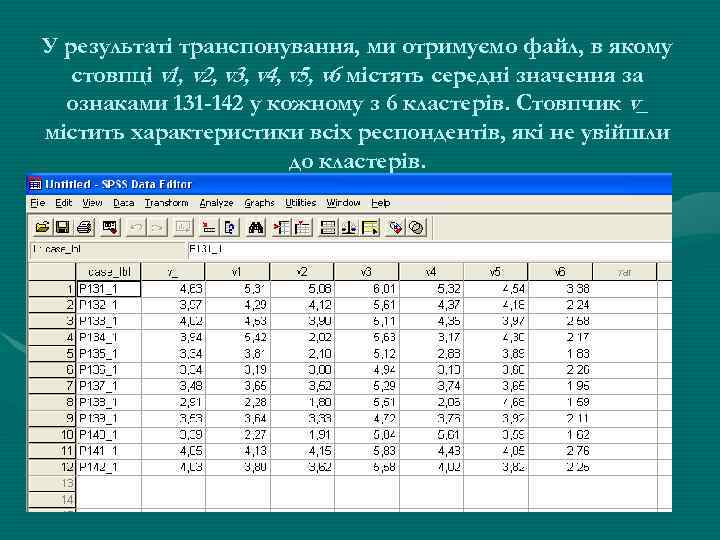Image resolution: width=720 pixels, height=540 pixels.
Task: Open the Transform menu
Action: click(167, 202)
